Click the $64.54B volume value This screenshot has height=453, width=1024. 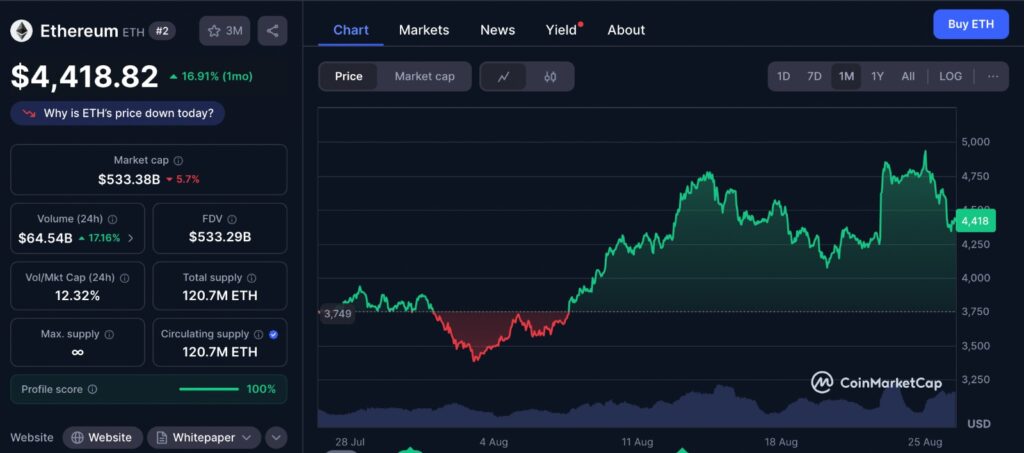(45, 238)
